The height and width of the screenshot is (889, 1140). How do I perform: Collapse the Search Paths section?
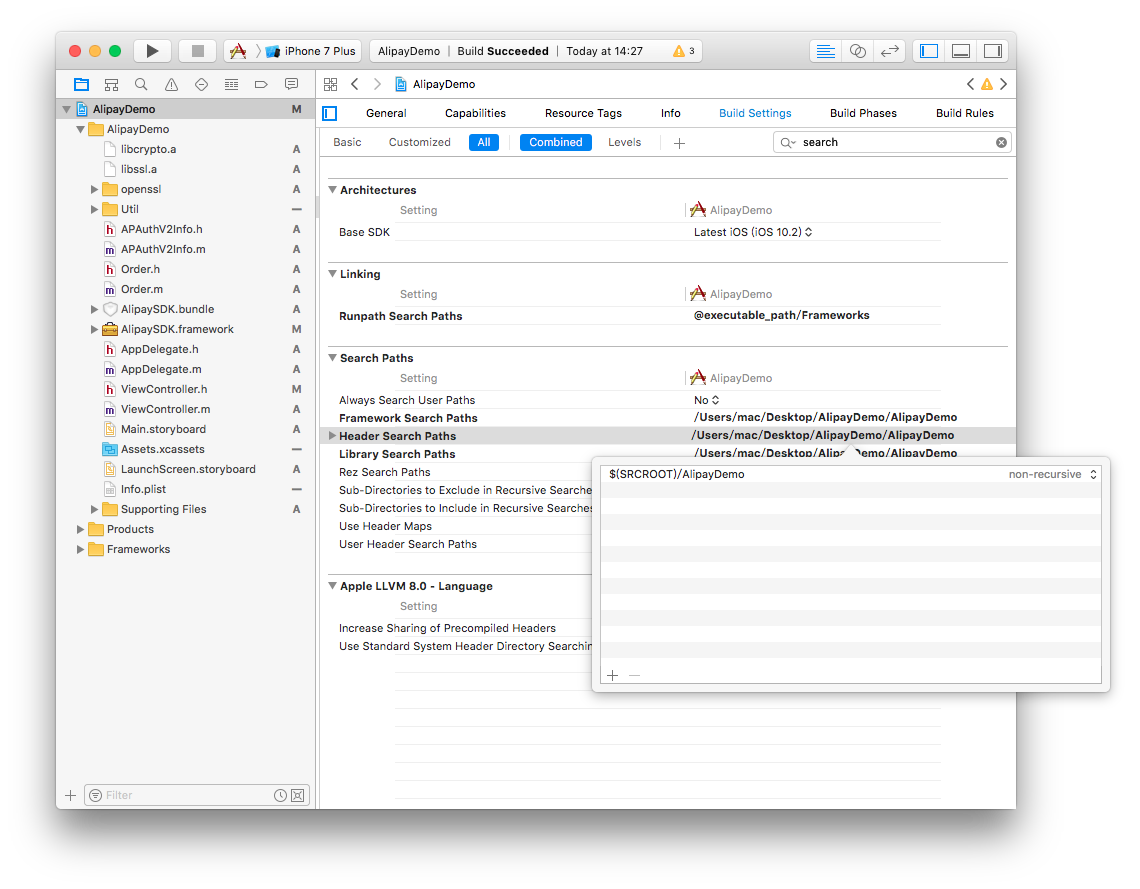[x=332, y=358]
